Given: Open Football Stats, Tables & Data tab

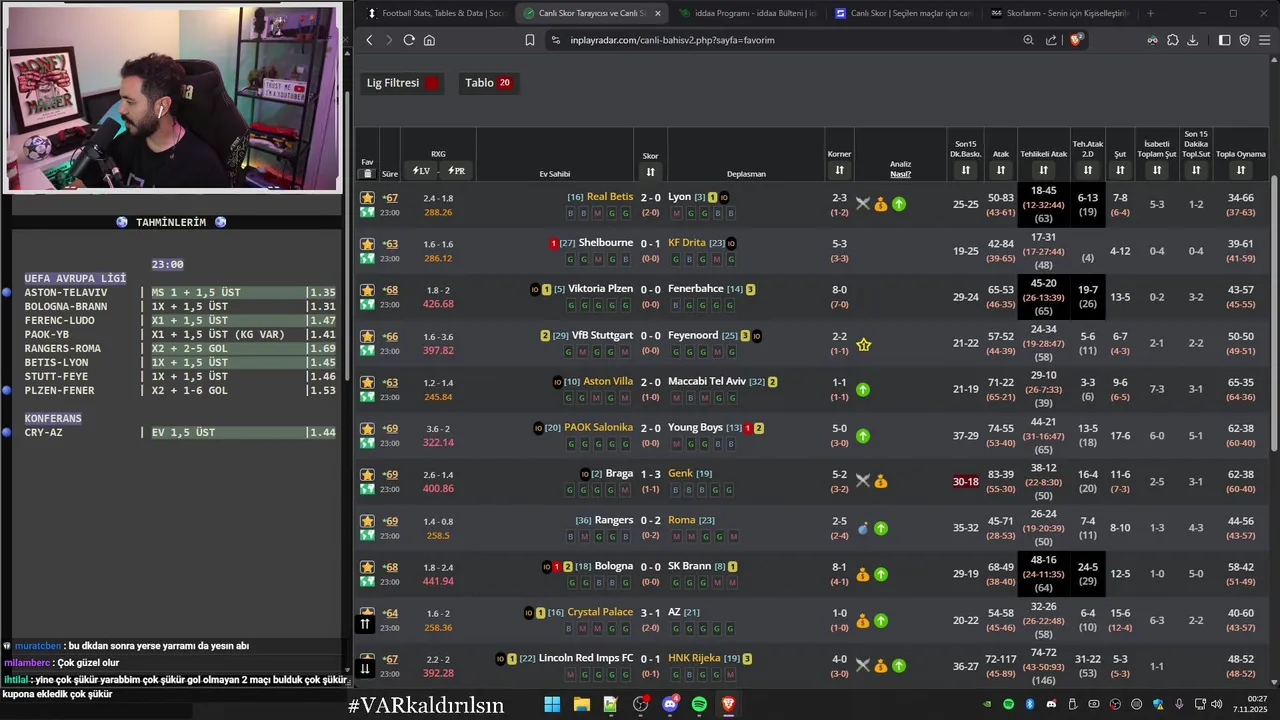Looking at the screenshot, I should pyautogui.click(x=435, y=13).
